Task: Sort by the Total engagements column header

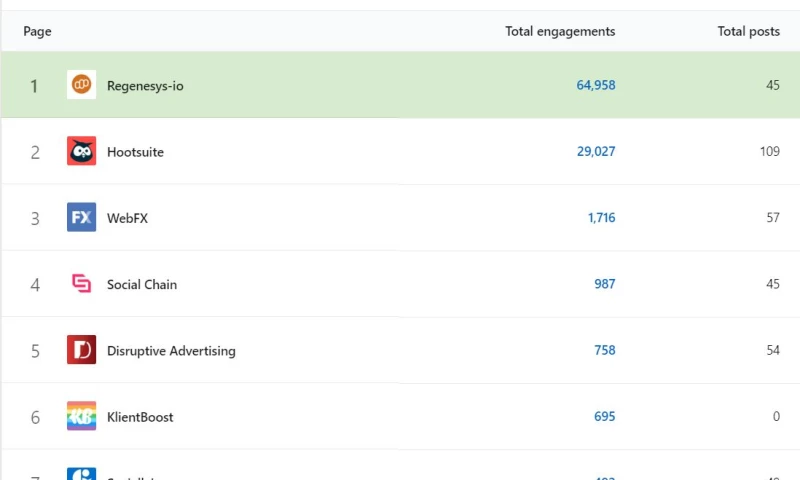Action: point(560,31)
